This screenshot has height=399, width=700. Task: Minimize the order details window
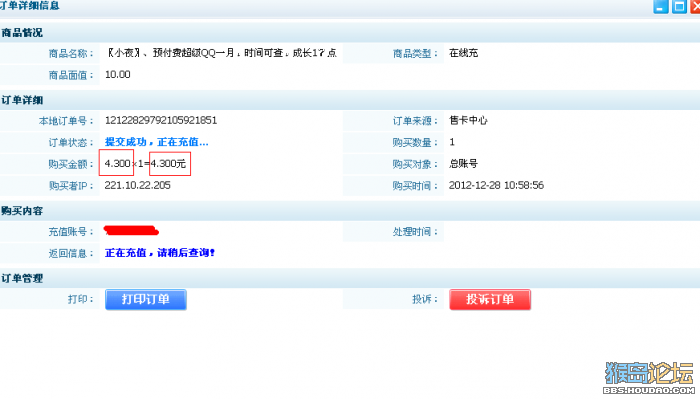click(x=661, y=7)
